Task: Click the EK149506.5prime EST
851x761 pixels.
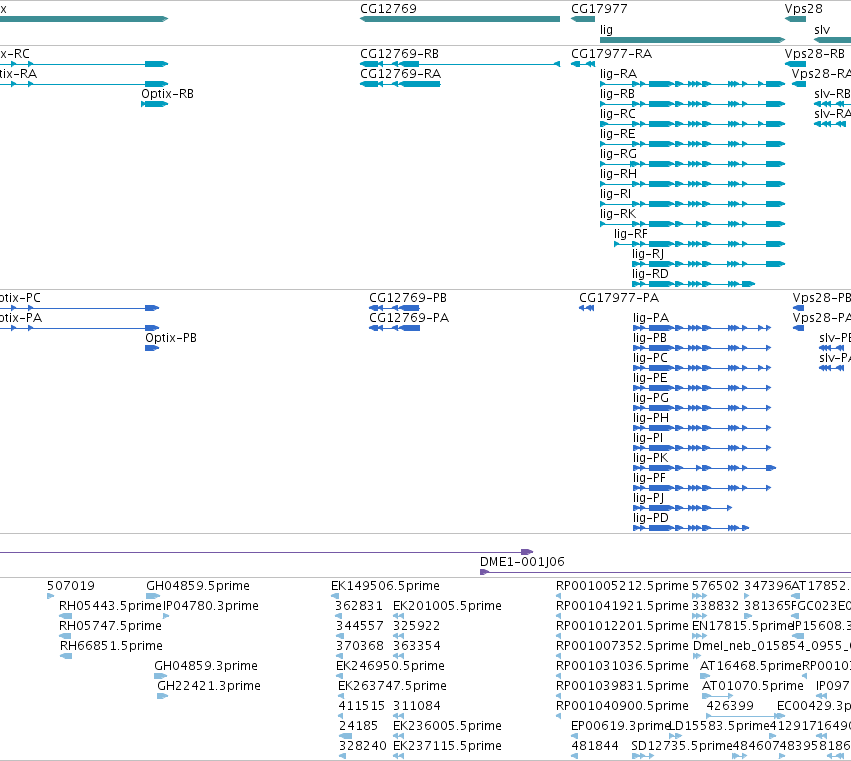Action: click(385, 586)
